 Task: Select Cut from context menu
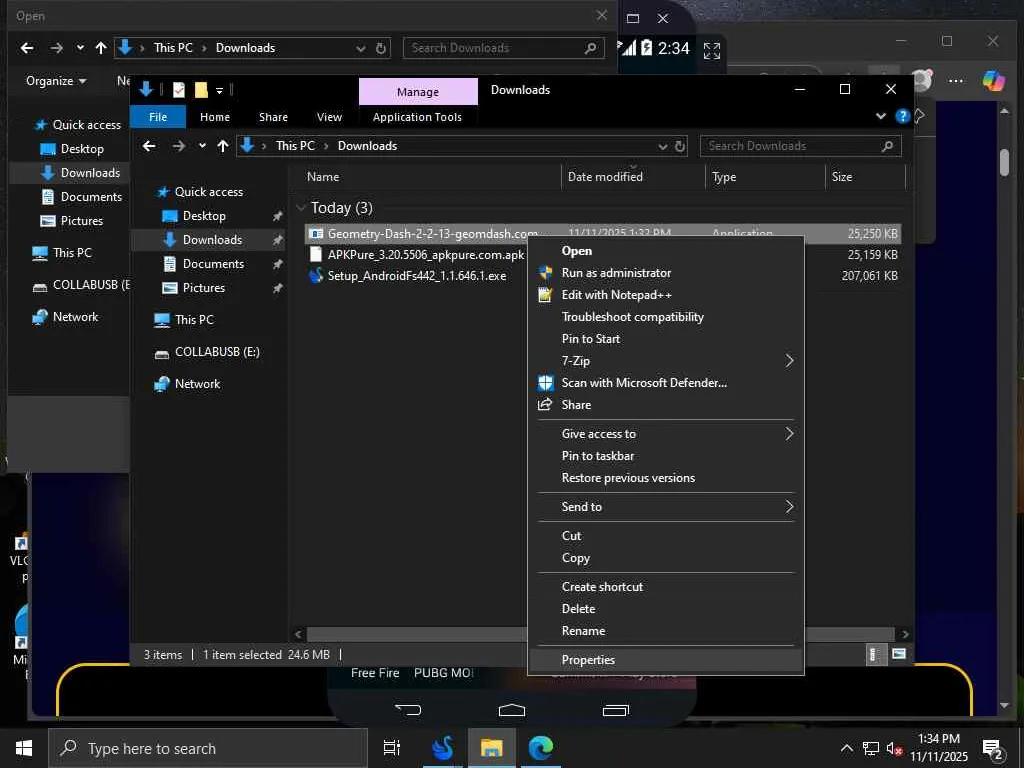pyautogui.click(x=571, y=536)
